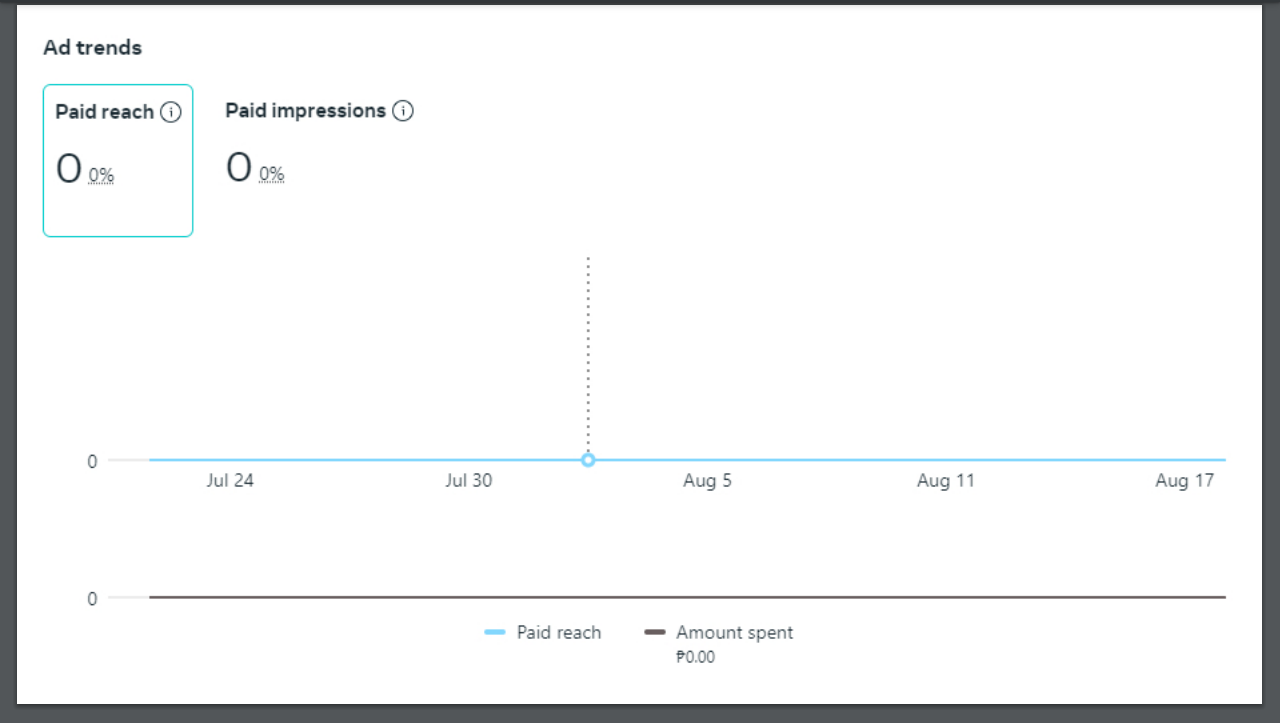Click the Aug 5 date axis label
The image size is (1280, 723).
707,481
